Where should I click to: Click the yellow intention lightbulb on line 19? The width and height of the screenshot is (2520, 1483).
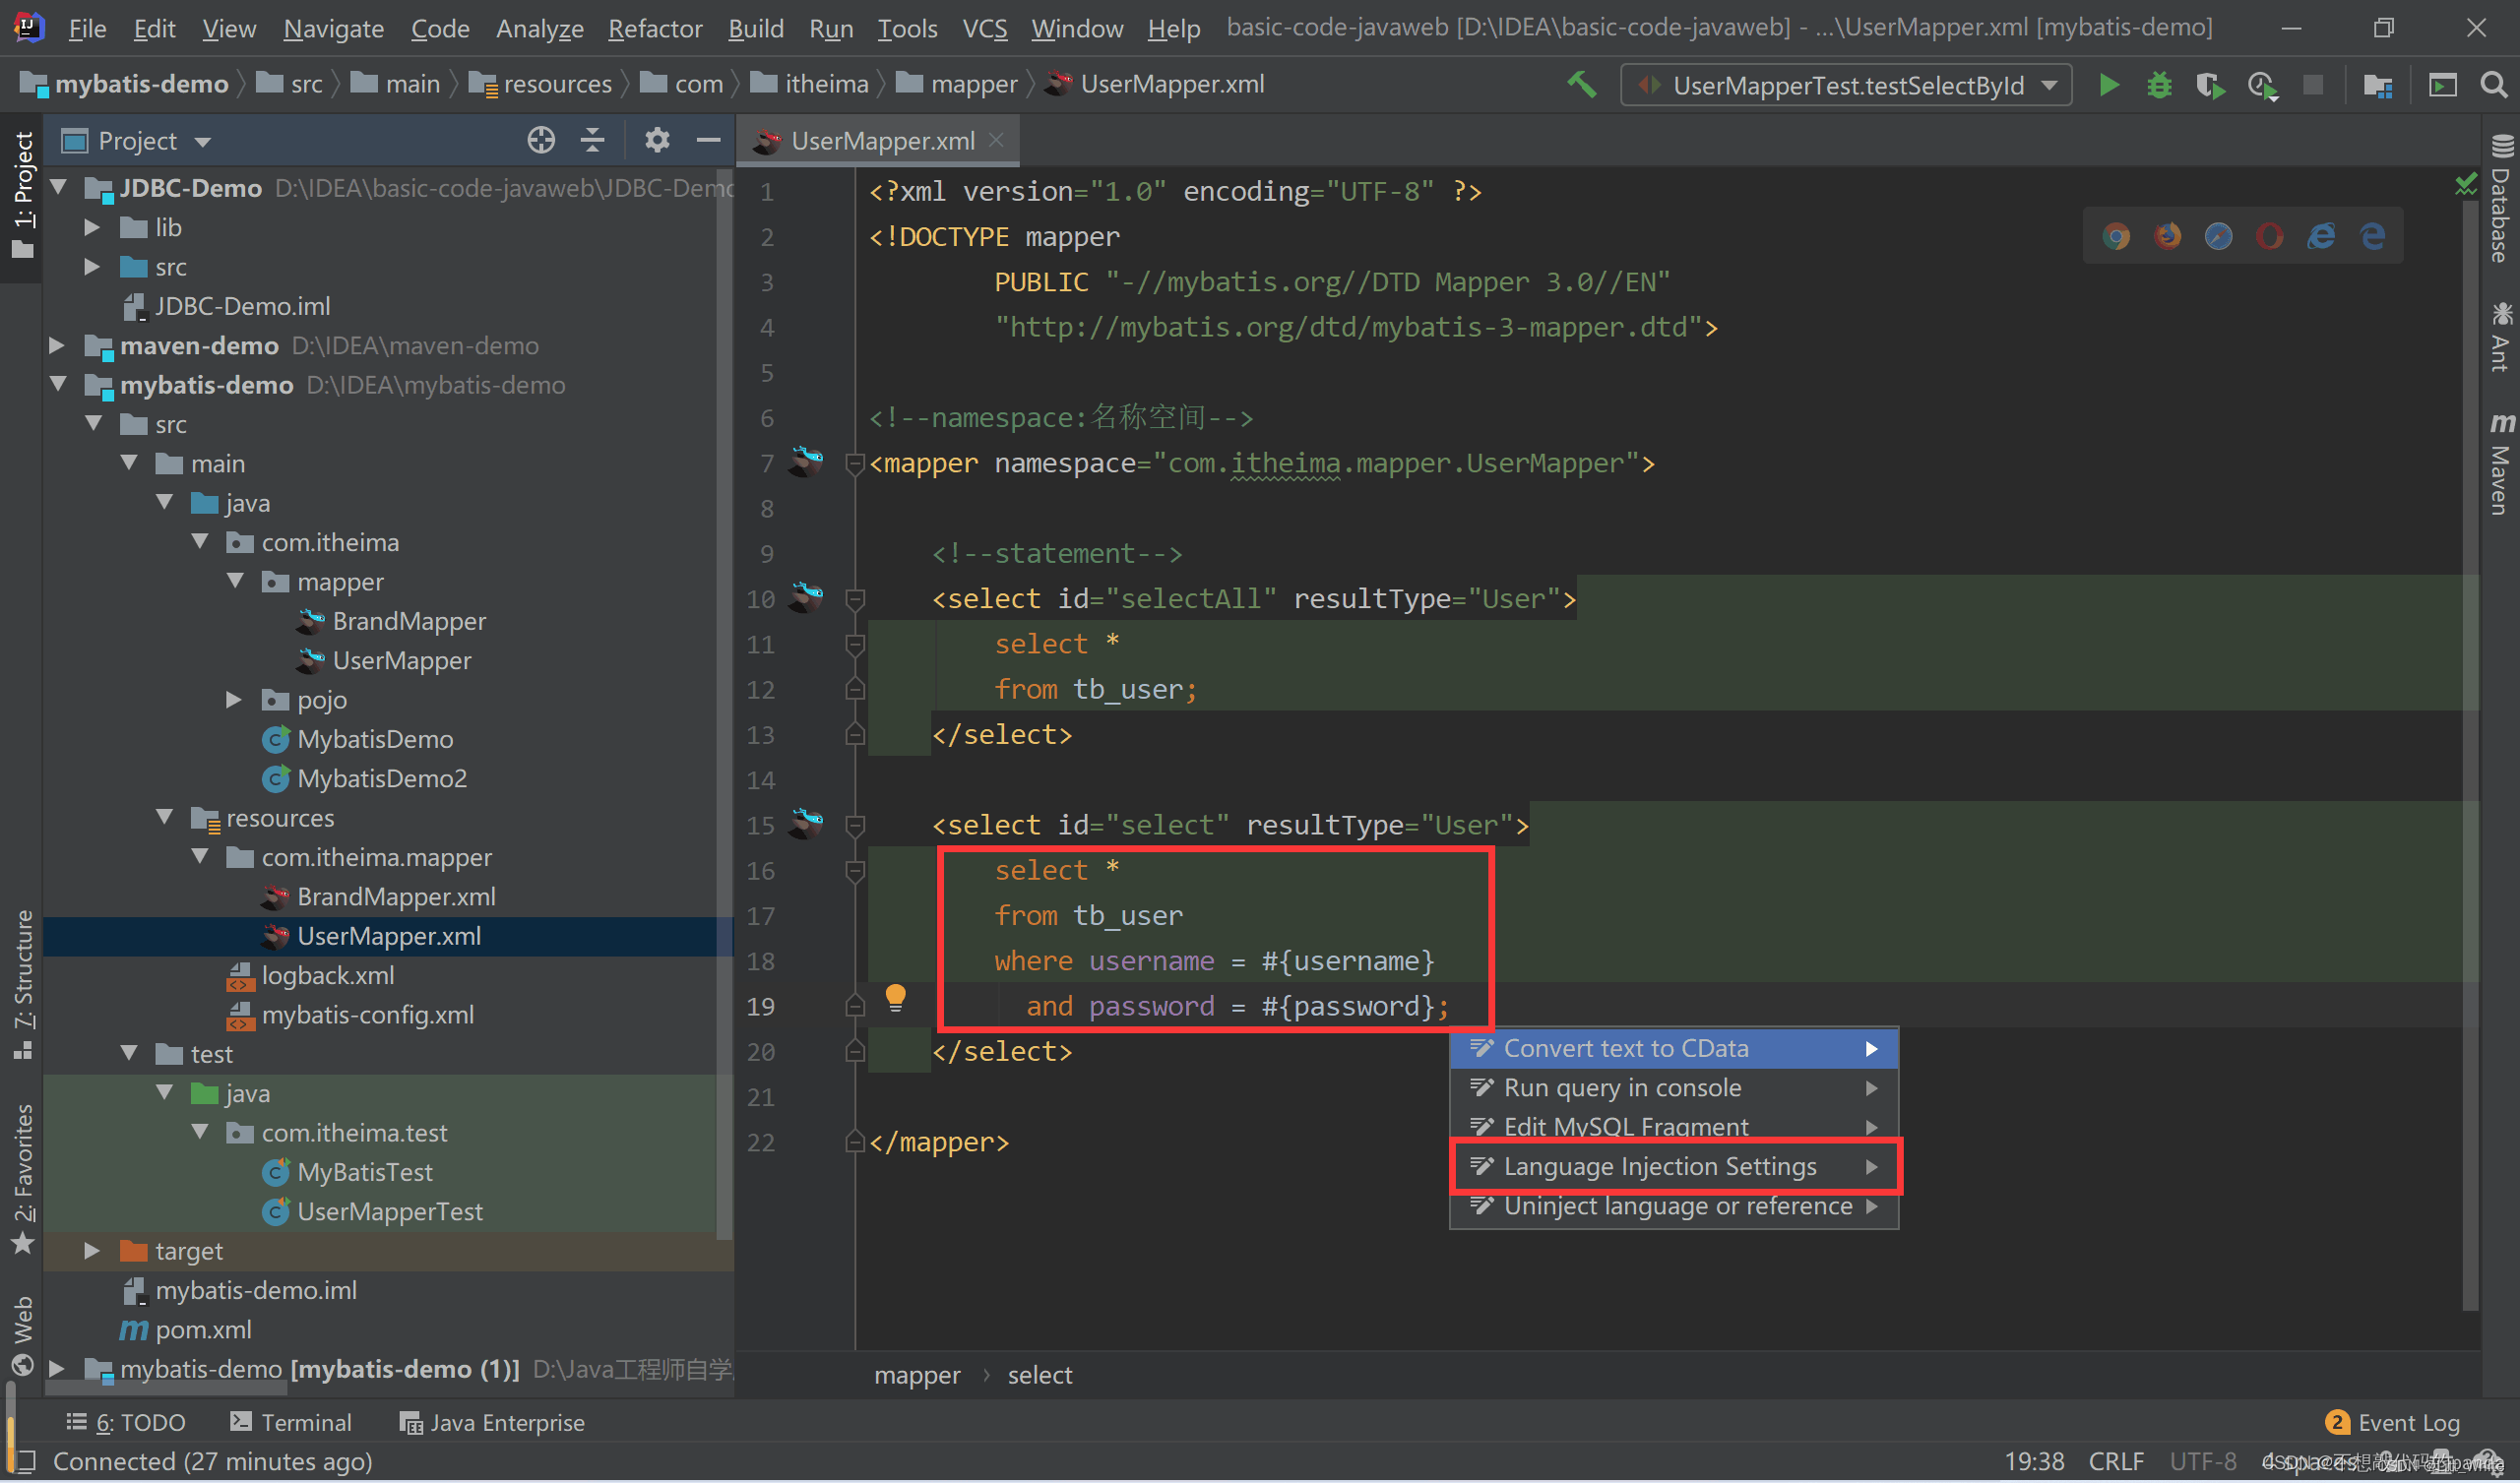[895, 998]
